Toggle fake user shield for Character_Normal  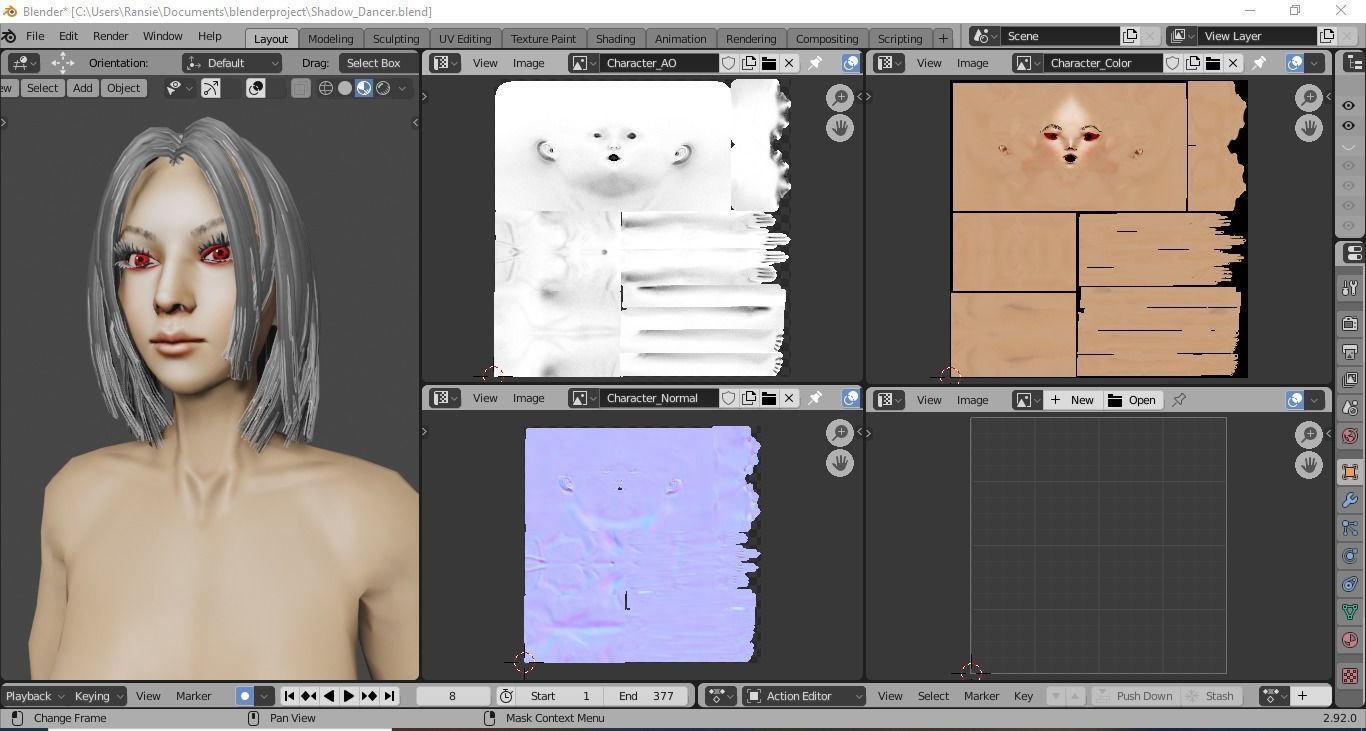729,398
